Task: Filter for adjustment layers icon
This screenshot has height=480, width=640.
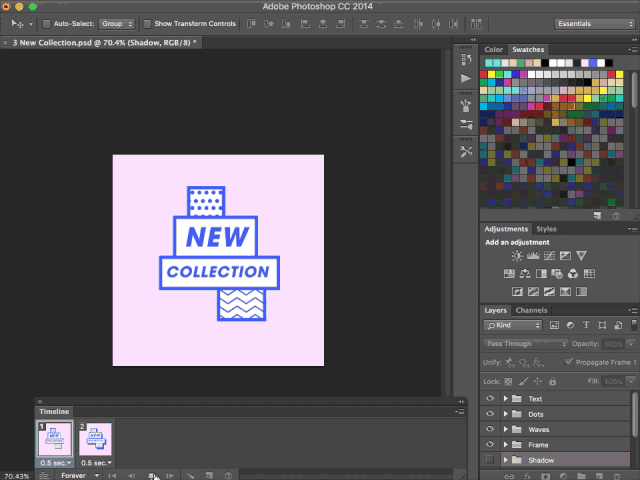Action: tap(570, 325)
